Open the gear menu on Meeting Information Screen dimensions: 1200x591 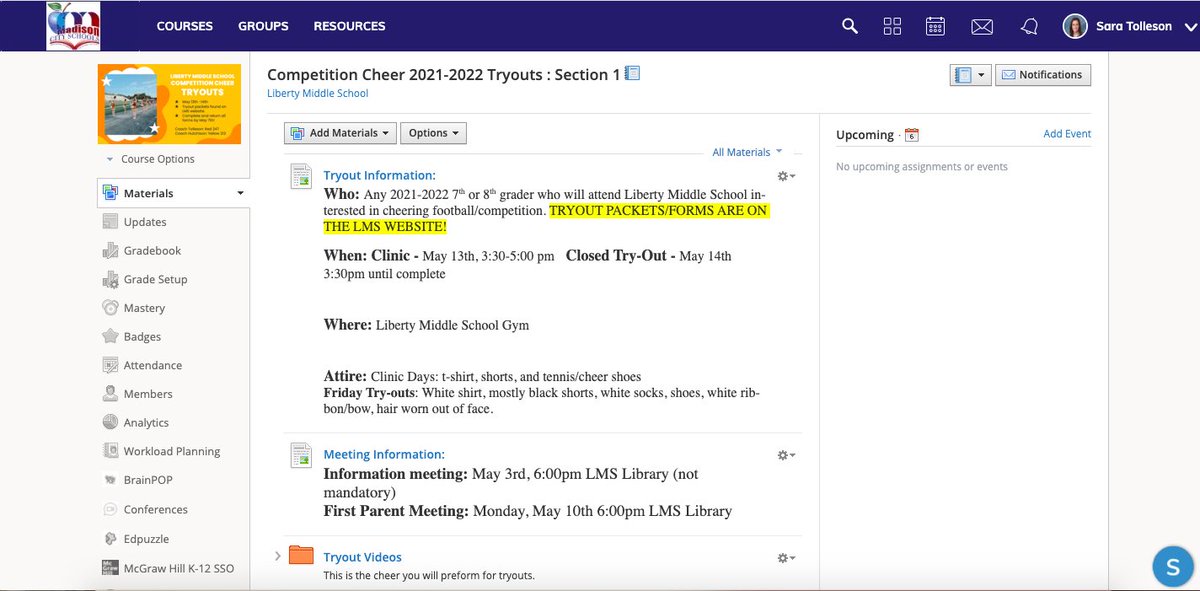pyautogui.click(x=784, y=454)
